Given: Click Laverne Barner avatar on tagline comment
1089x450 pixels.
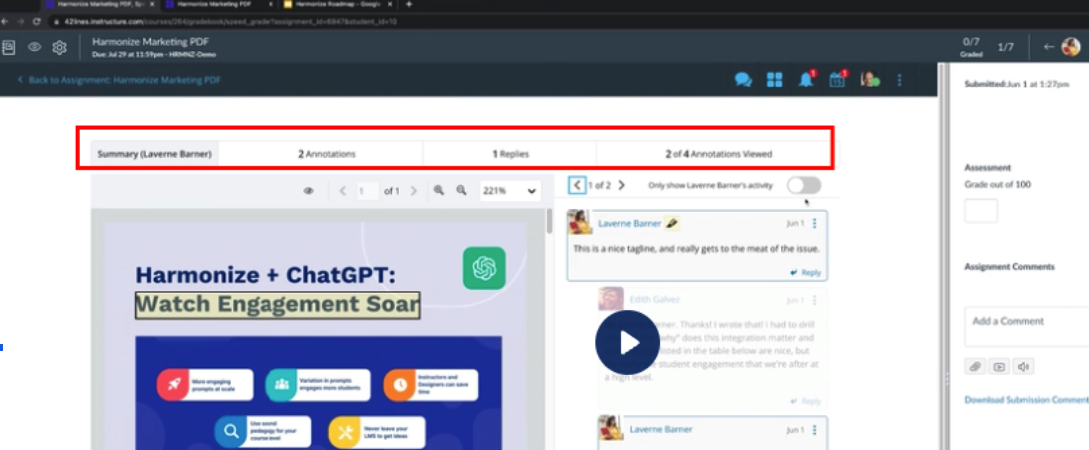Looking at the screenshot, I should (580, 222).
